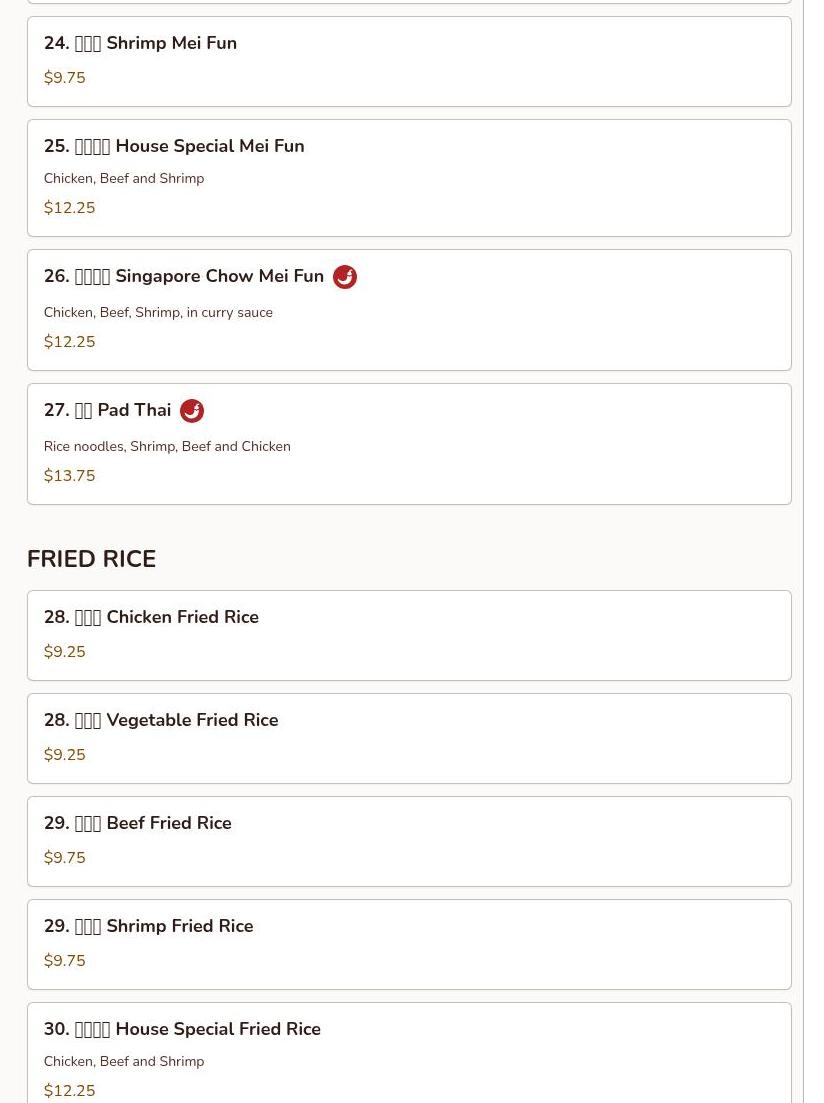Open the House Special Mei Fun item
The width and height of the screenshot is (824, 1103).
click(409, 178)
